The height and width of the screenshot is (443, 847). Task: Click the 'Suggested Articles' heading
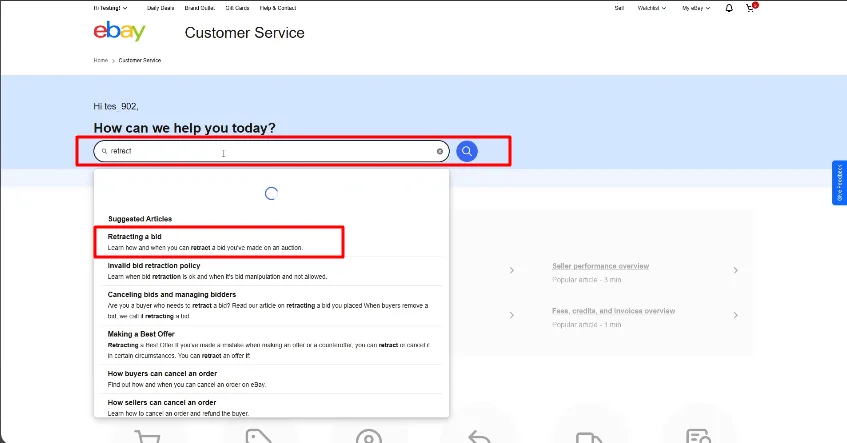point(140,219)
